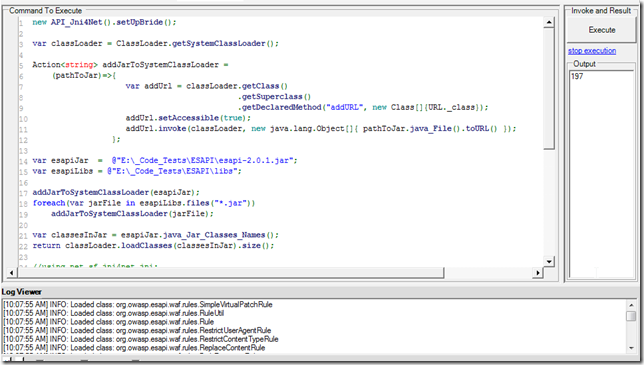The image size is (644, 365).
Task: Click the getDeclaredMethod("addURL") line
Action: (x=363, y=108)
